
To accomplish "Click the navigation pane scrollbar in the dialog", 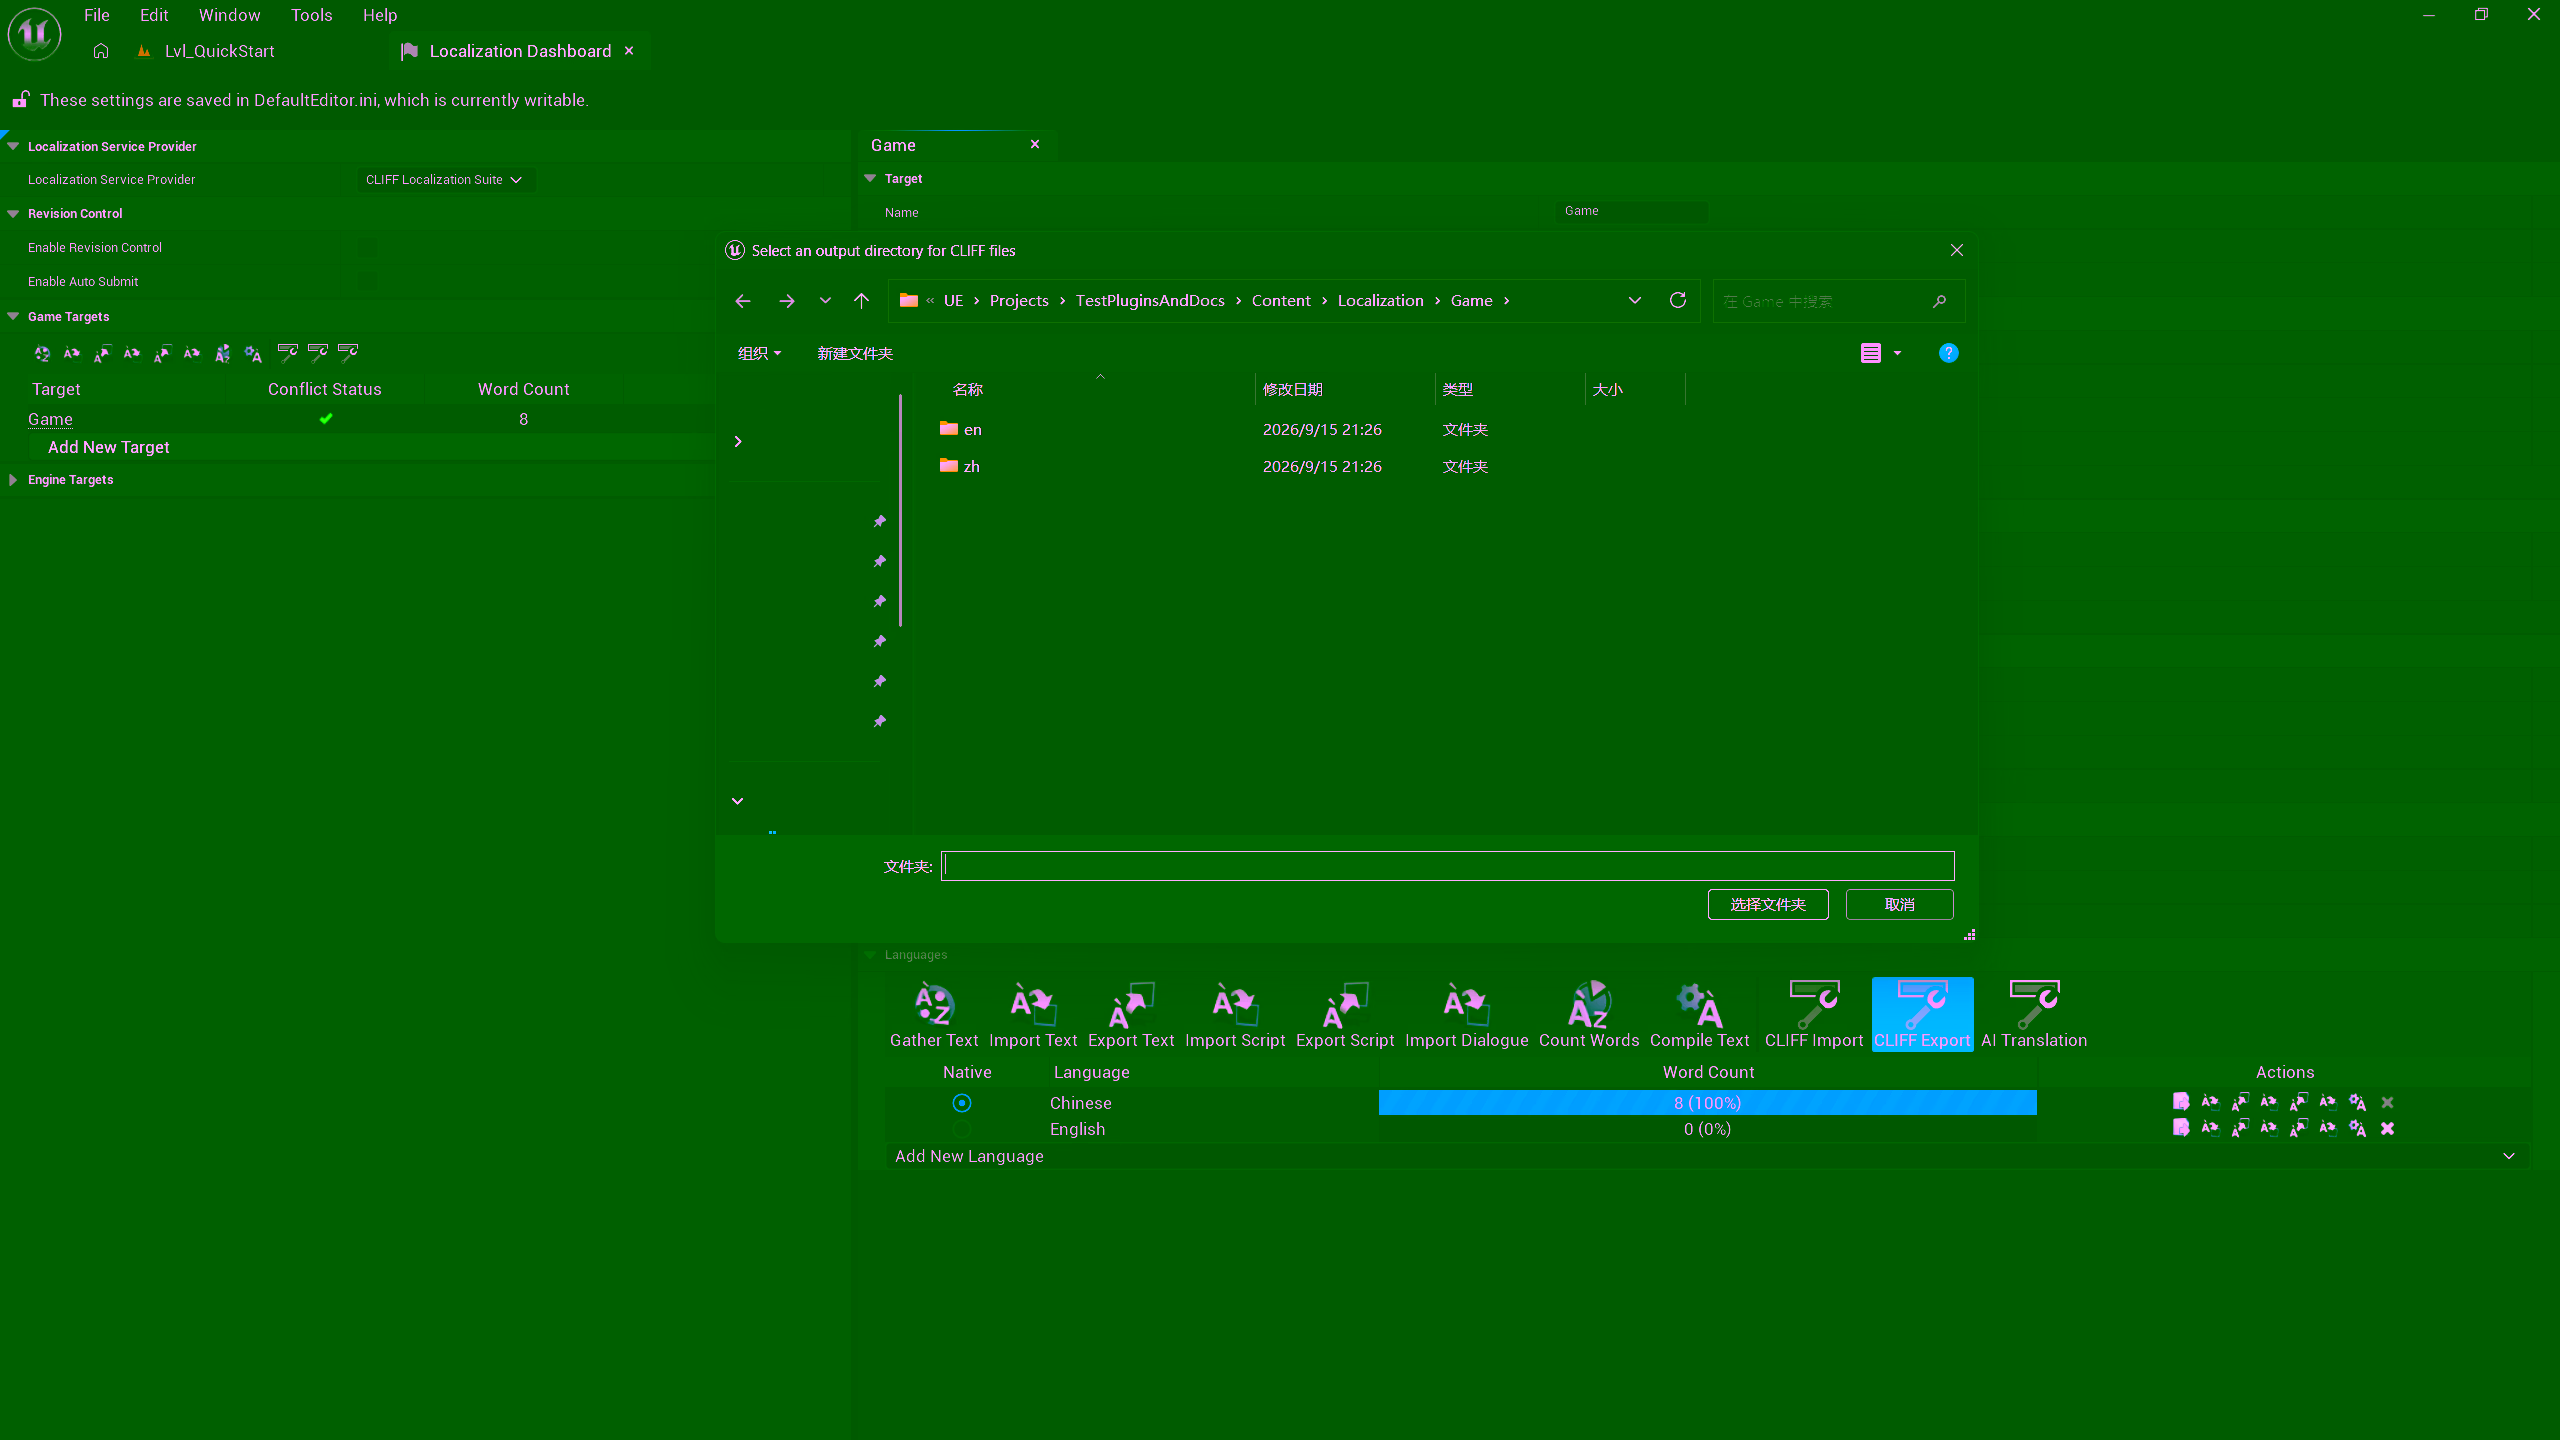I will [901, 510].
